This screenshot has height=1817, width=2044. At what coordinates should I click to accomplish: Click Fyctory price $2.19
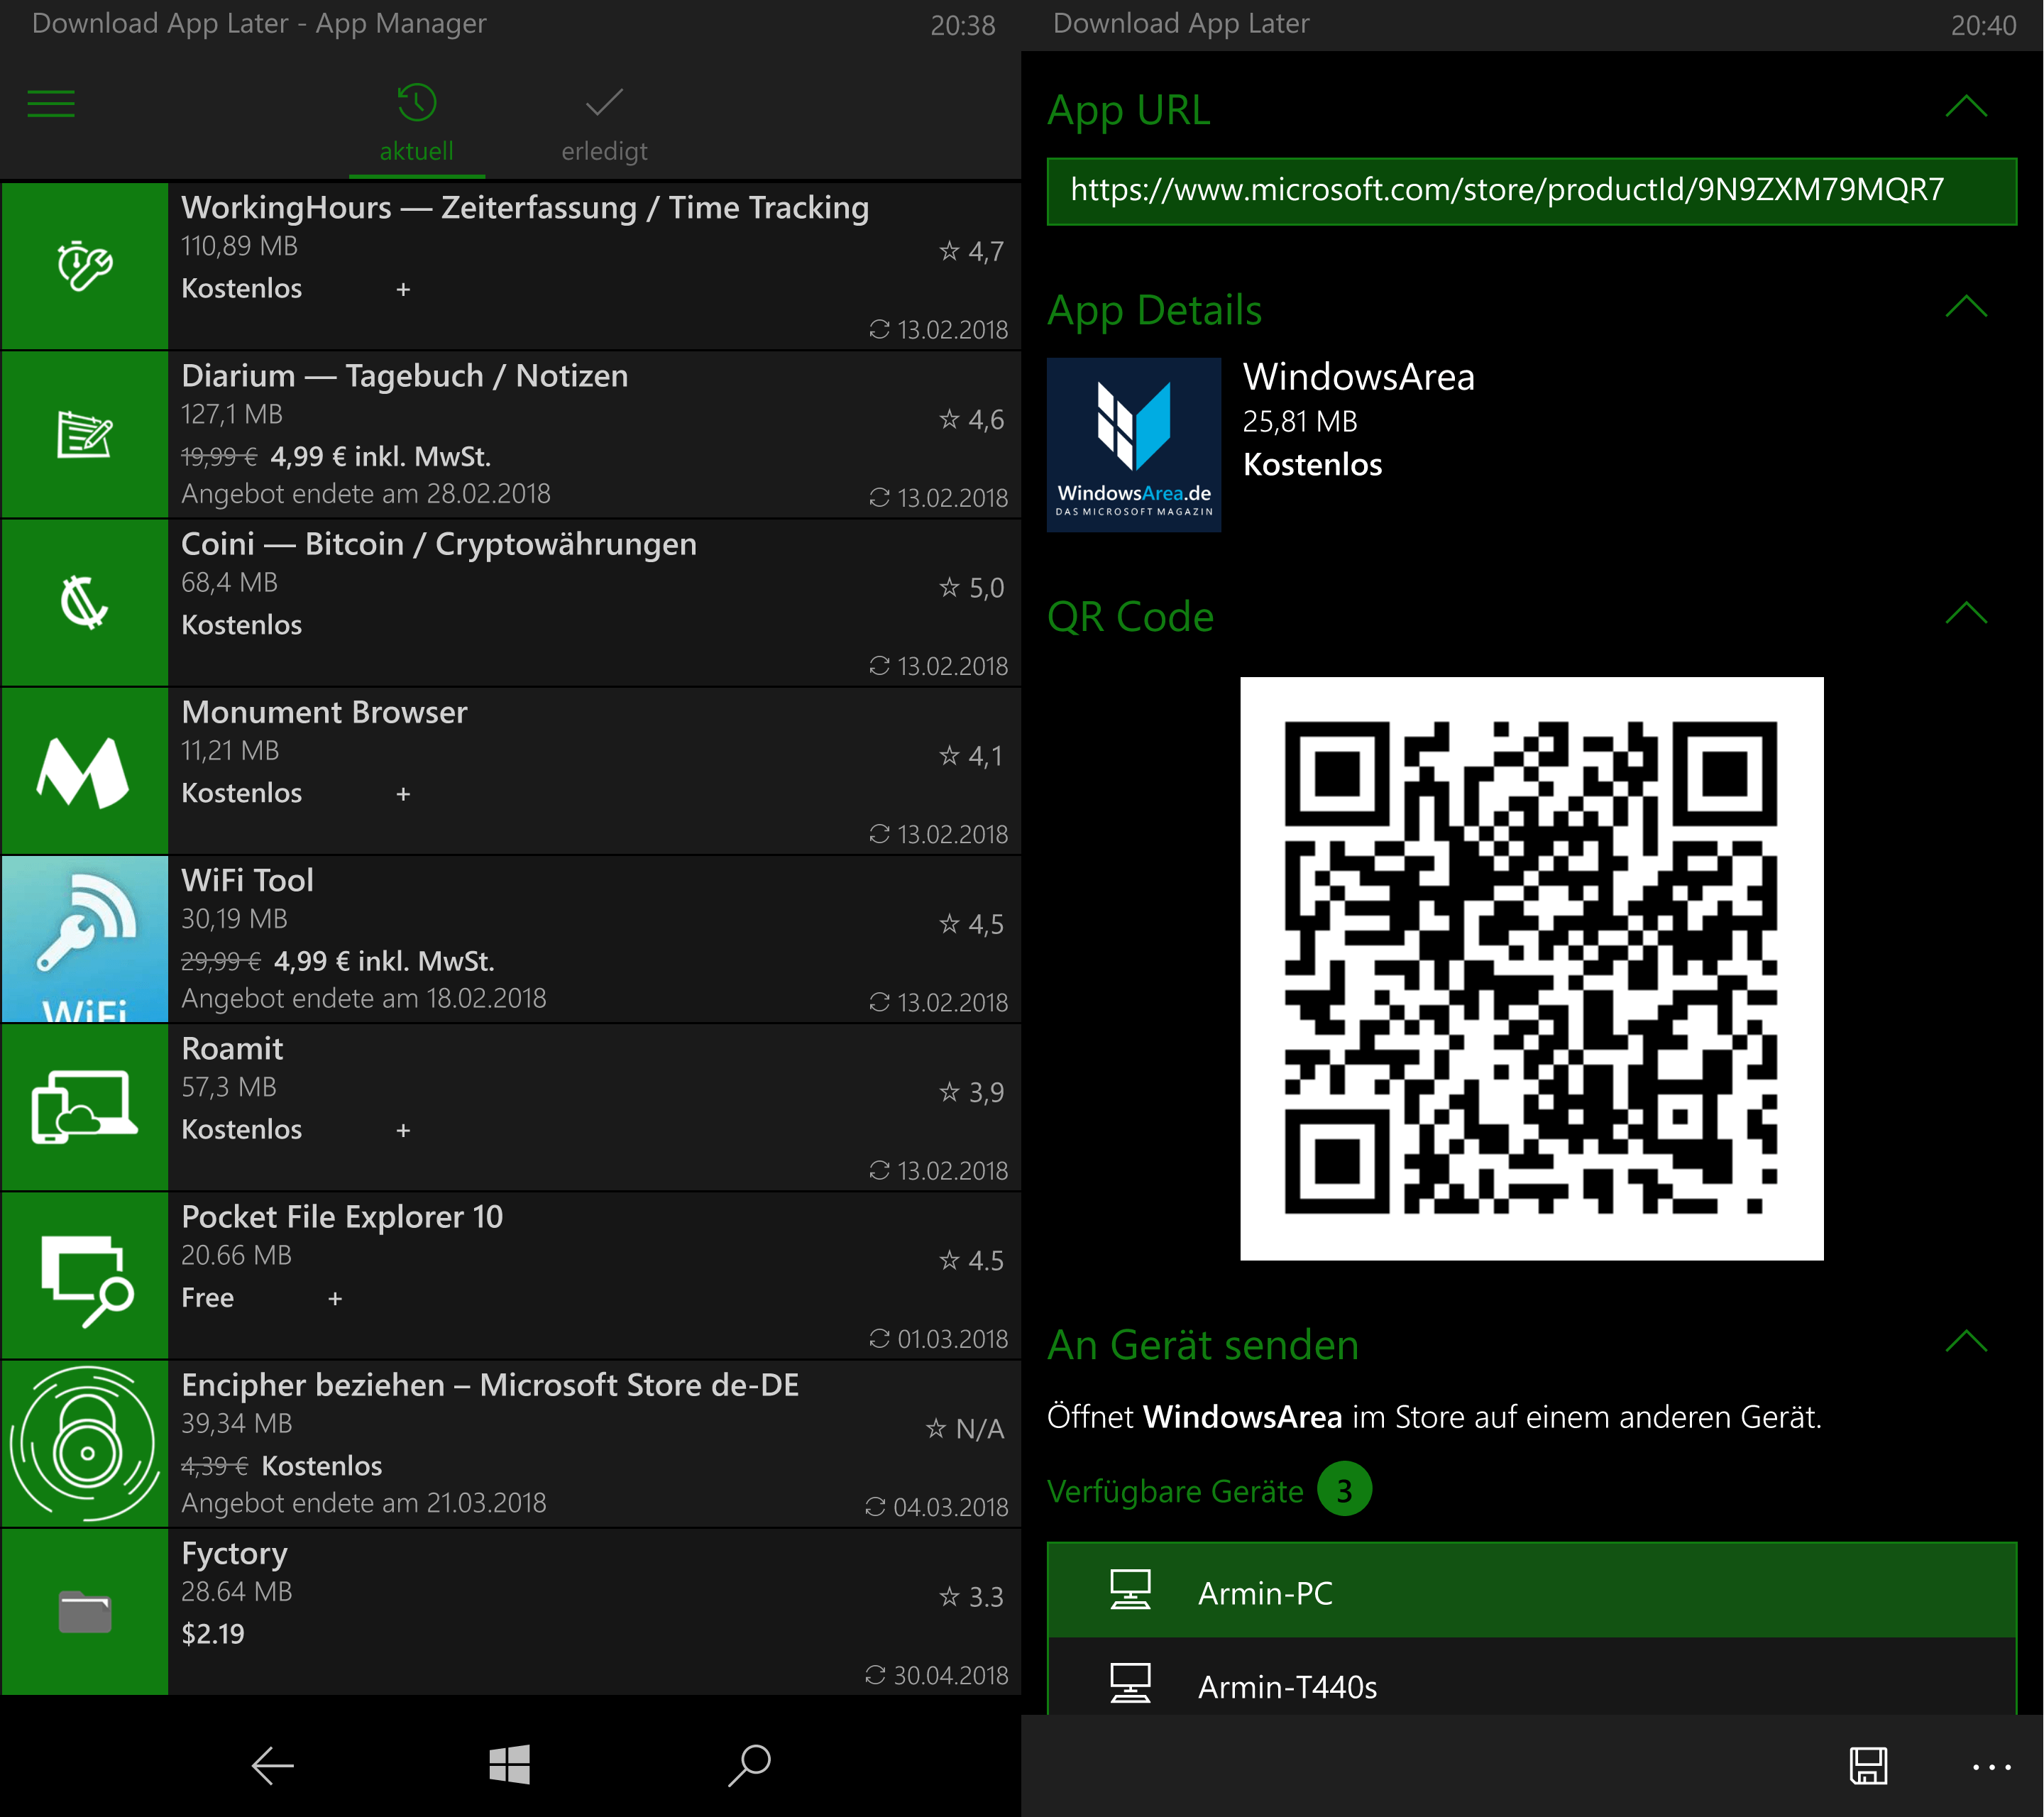(x=213, y=1634)
